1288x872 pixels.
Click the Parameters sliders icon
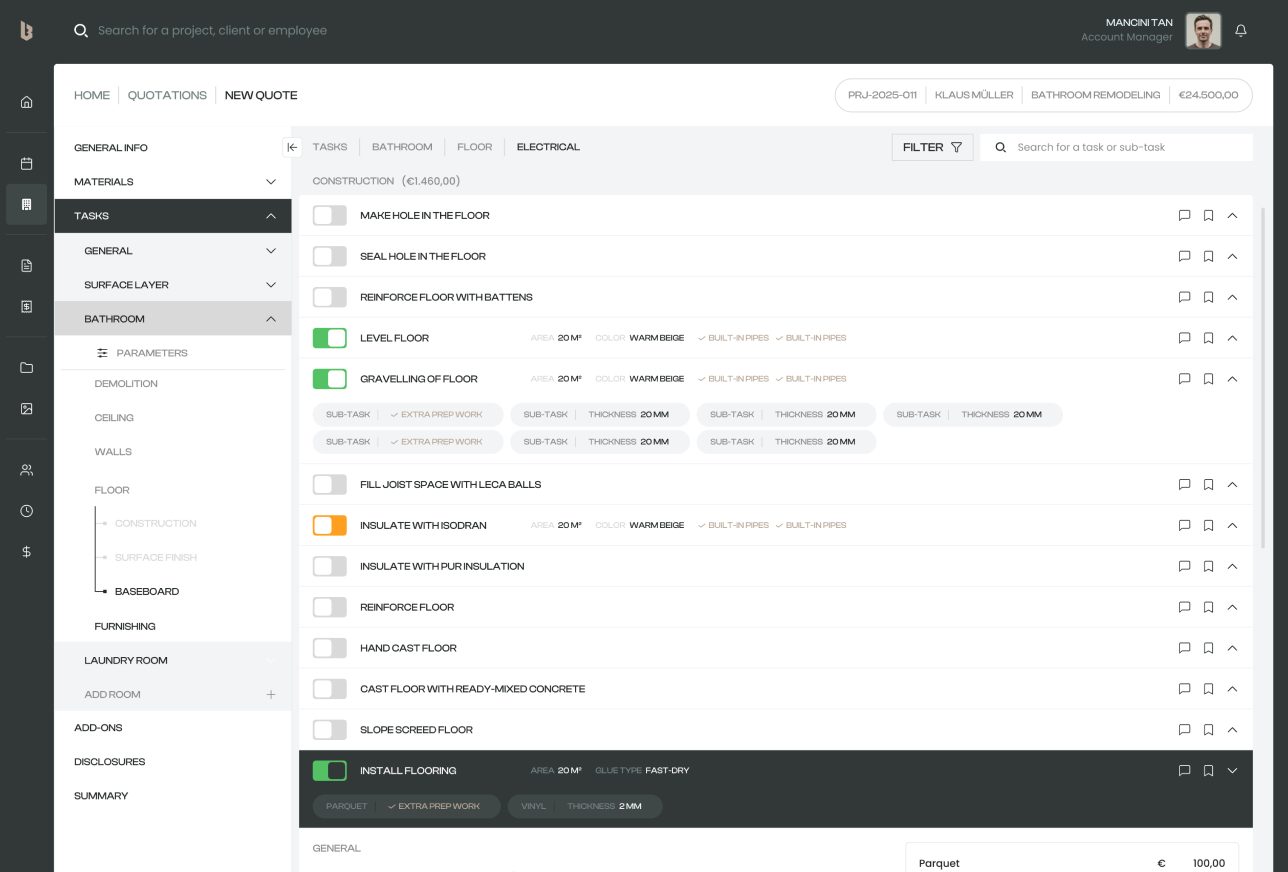[x=102, y=353]
